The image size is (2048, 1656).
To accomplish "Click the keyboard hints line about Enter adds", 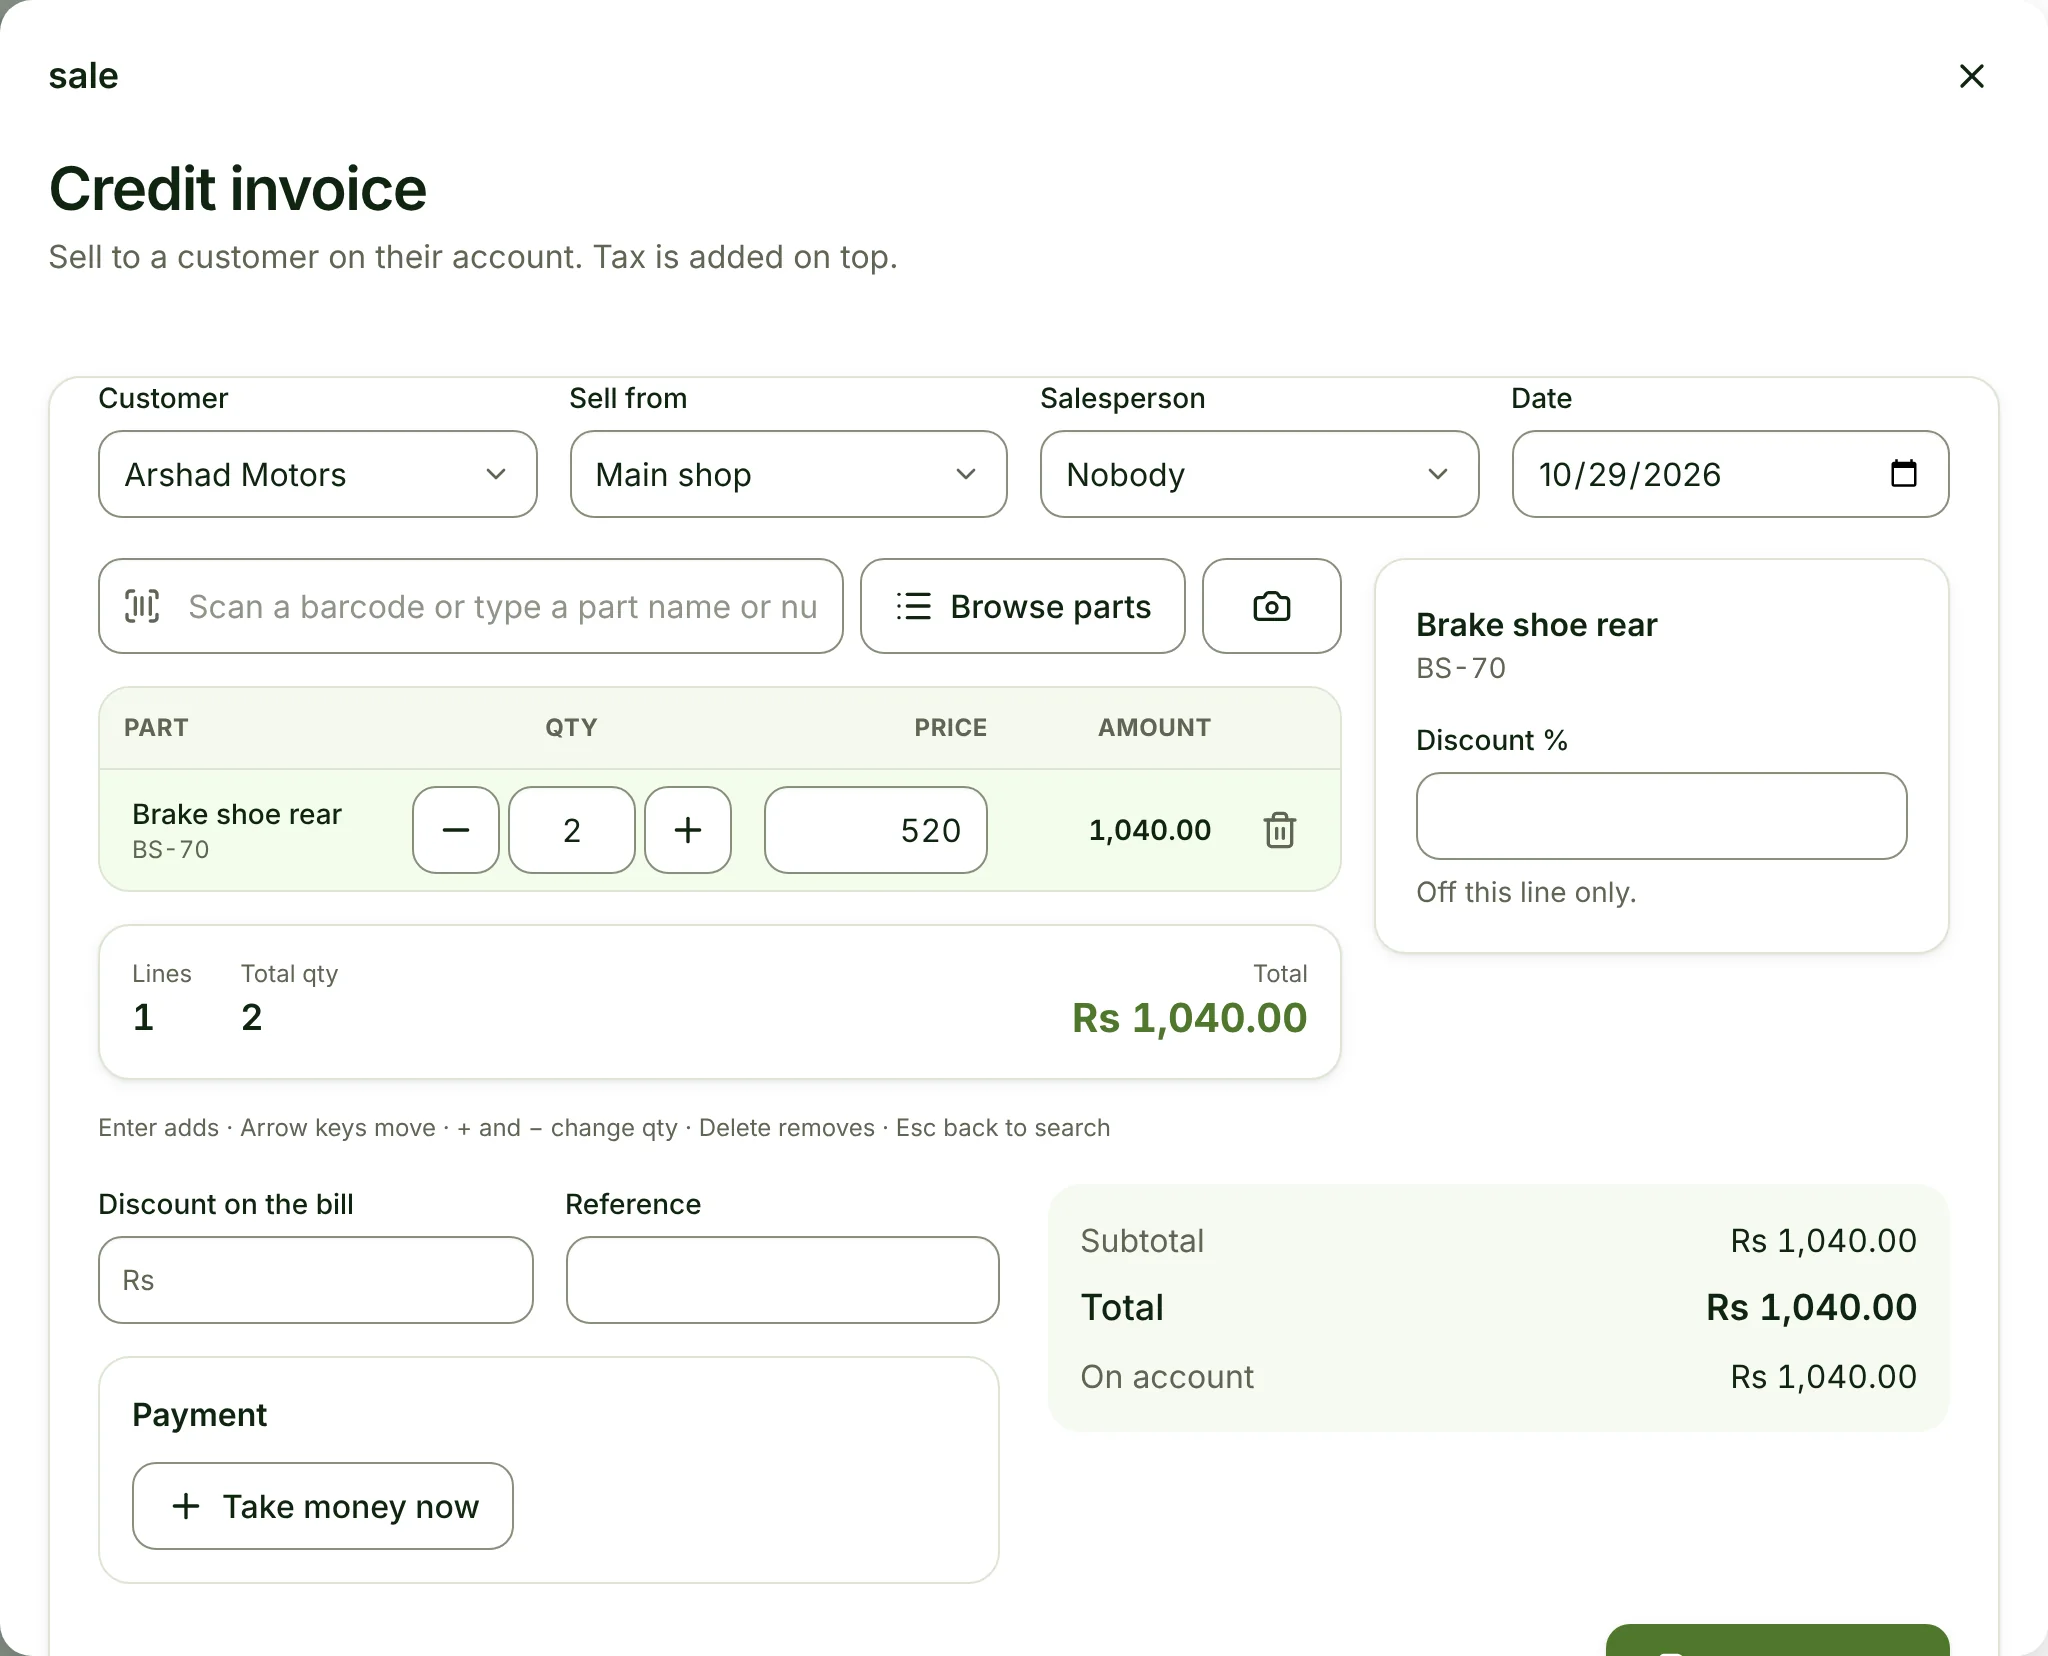I will click(604, 1128).
